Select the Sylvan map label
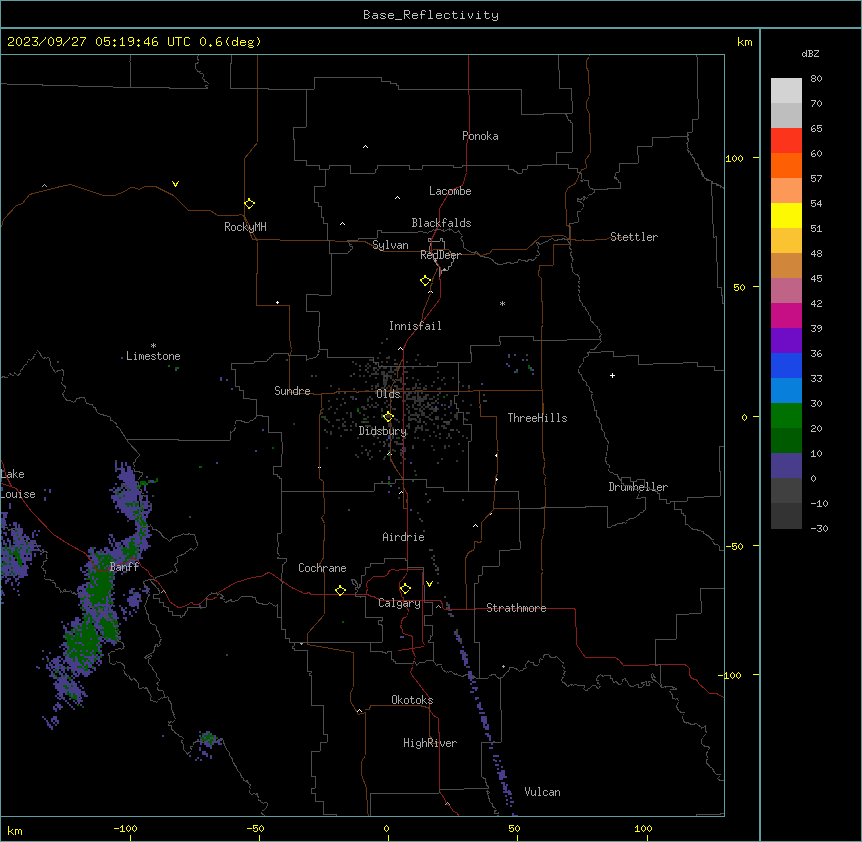Viewport: 862px width, 842px height. coord(390,245)
